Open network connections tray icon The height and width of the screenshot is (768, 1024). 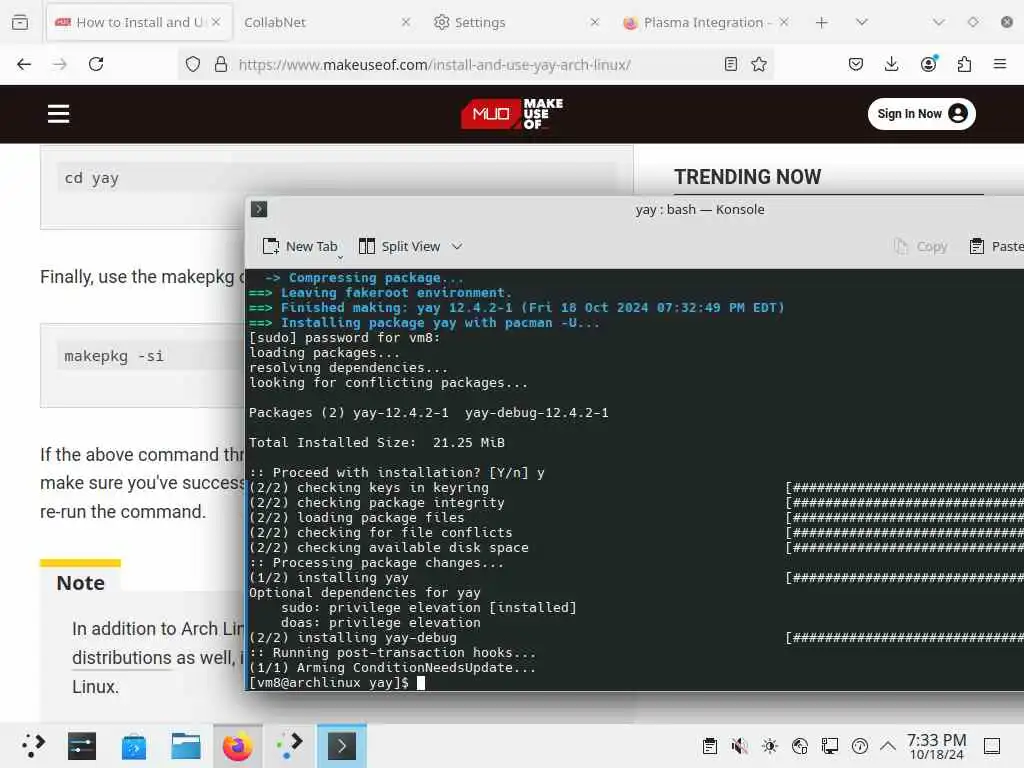(800, 746)
